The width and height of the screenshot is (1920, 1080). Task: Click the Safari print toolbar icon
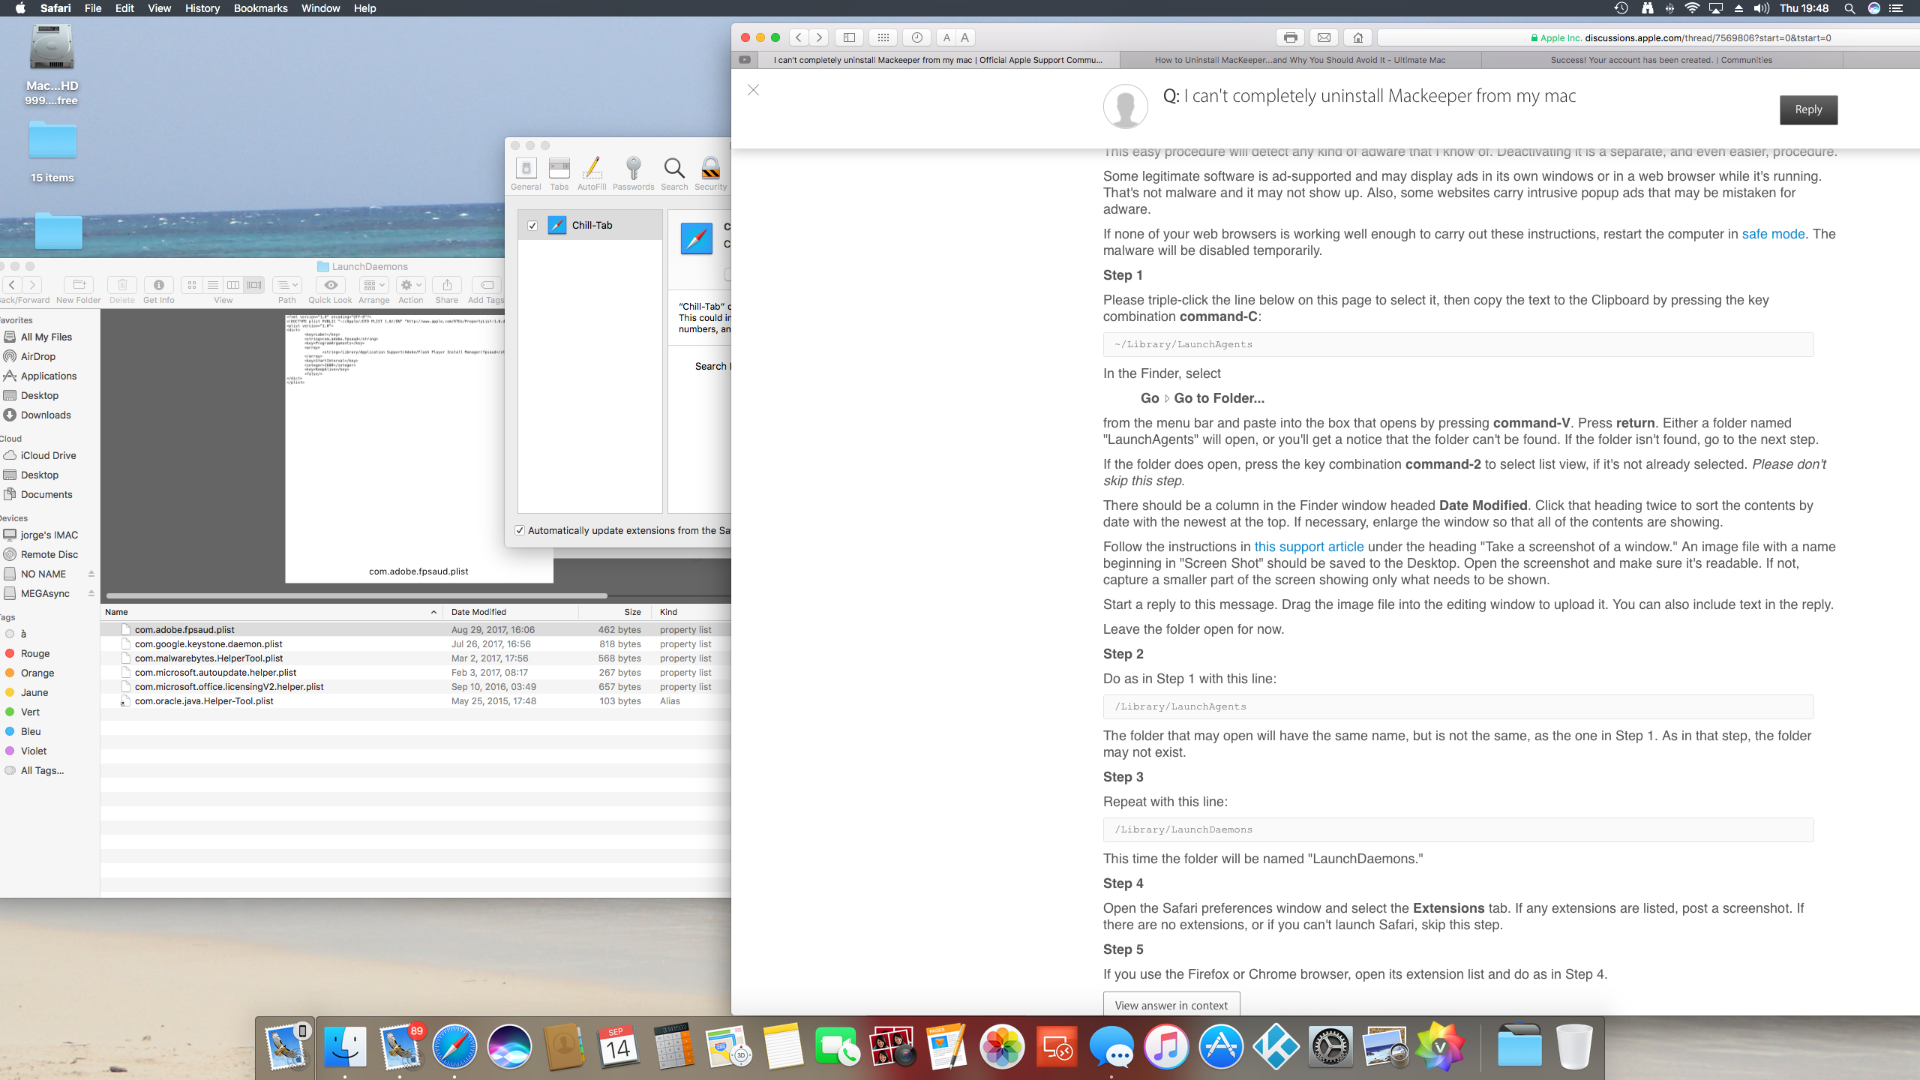click(x=1290, y=38)
